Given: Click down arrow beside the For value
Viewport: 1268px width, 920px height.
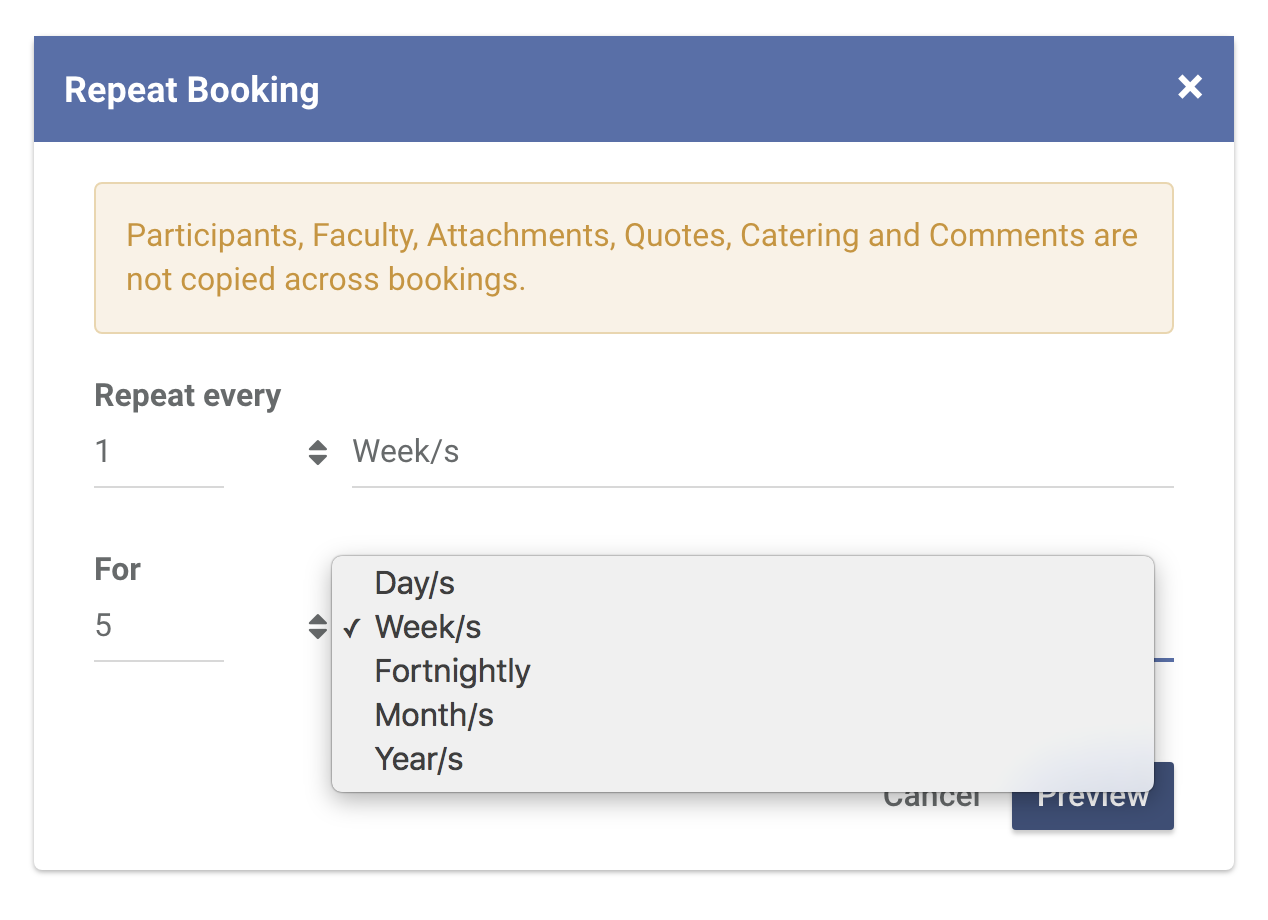Looking at the screenshot, I should pos(317,634).
